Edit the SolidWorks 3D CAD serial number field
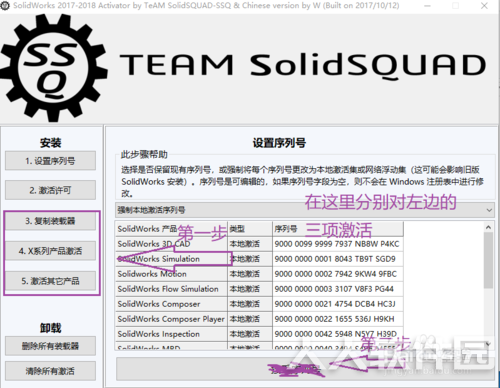 [338, 244]
